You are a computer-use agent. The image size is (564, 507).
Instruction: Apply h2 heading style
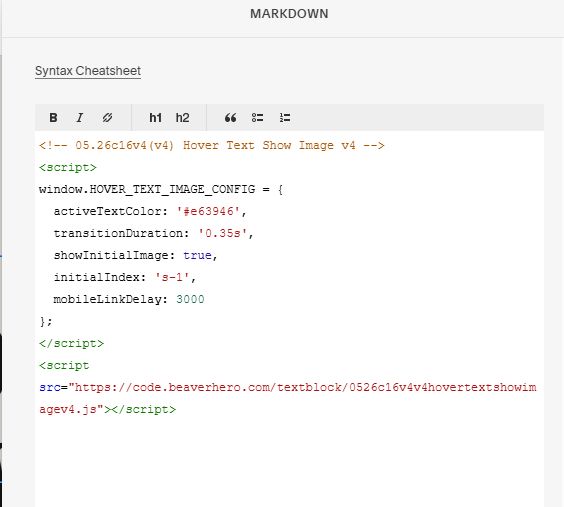[182, 118]
